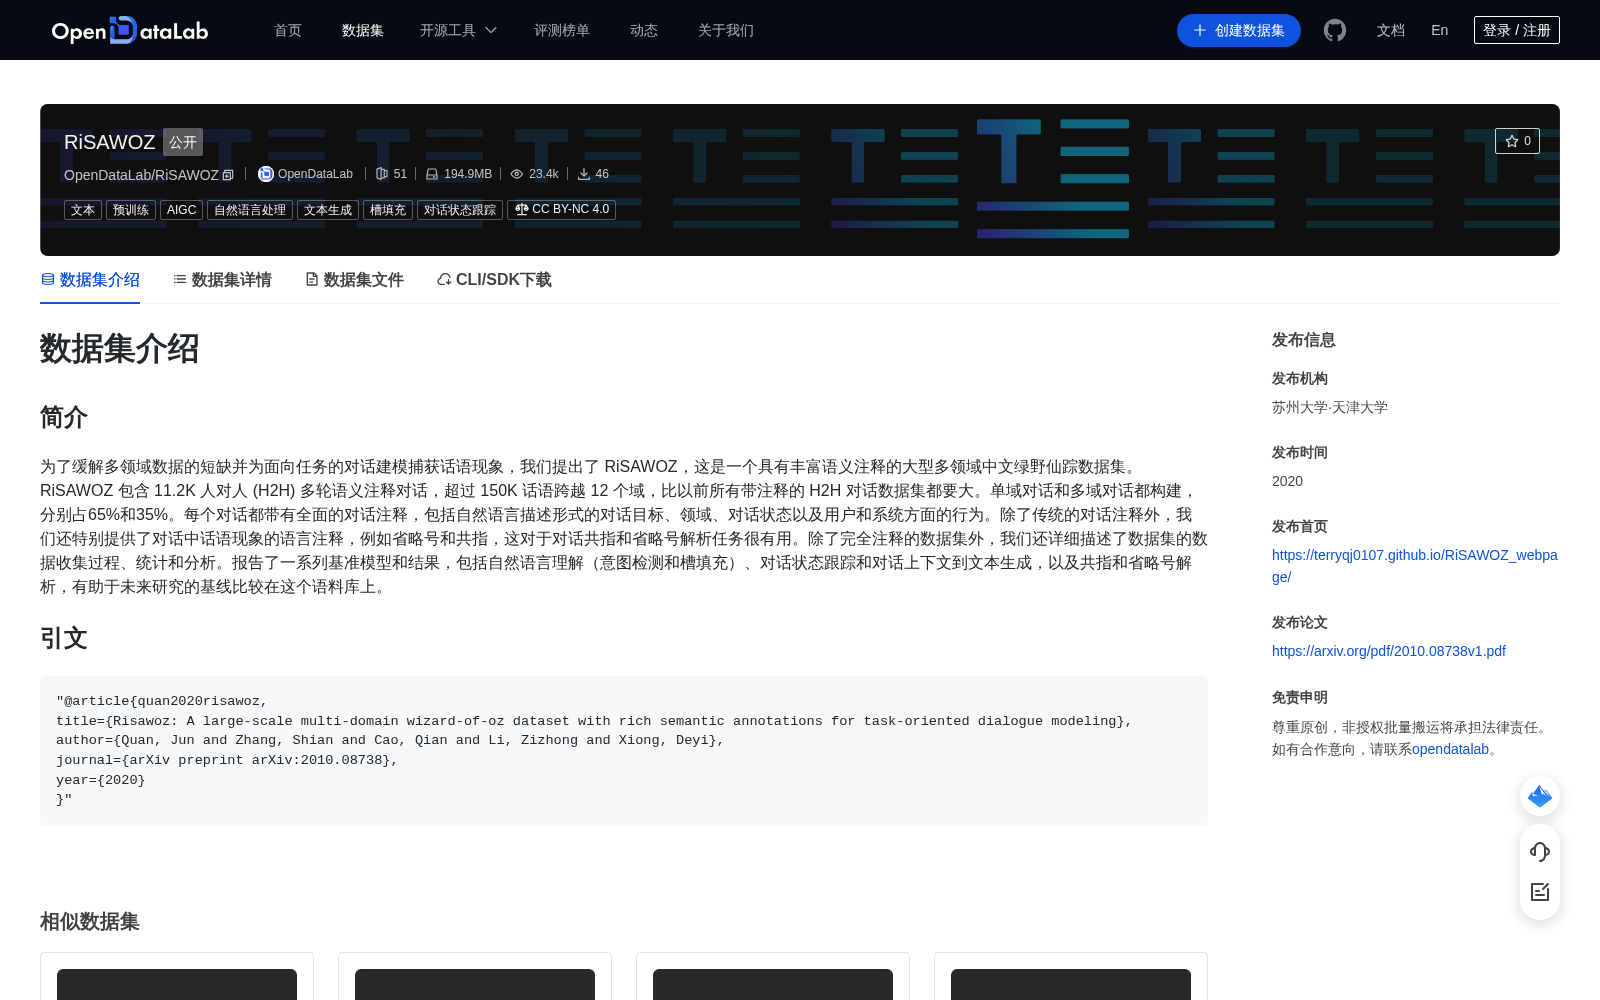Click the 对话状态跟踪 tag
This screenshot has height=1000, width=1600.
point(460,210)
